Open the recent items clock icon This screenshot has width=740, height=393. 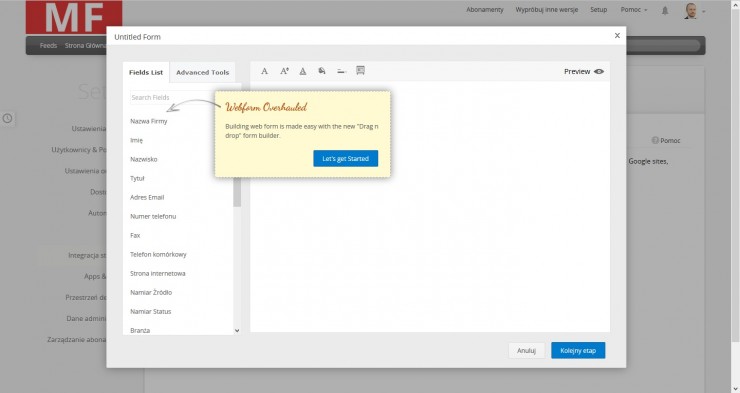[x=8, y=118]
